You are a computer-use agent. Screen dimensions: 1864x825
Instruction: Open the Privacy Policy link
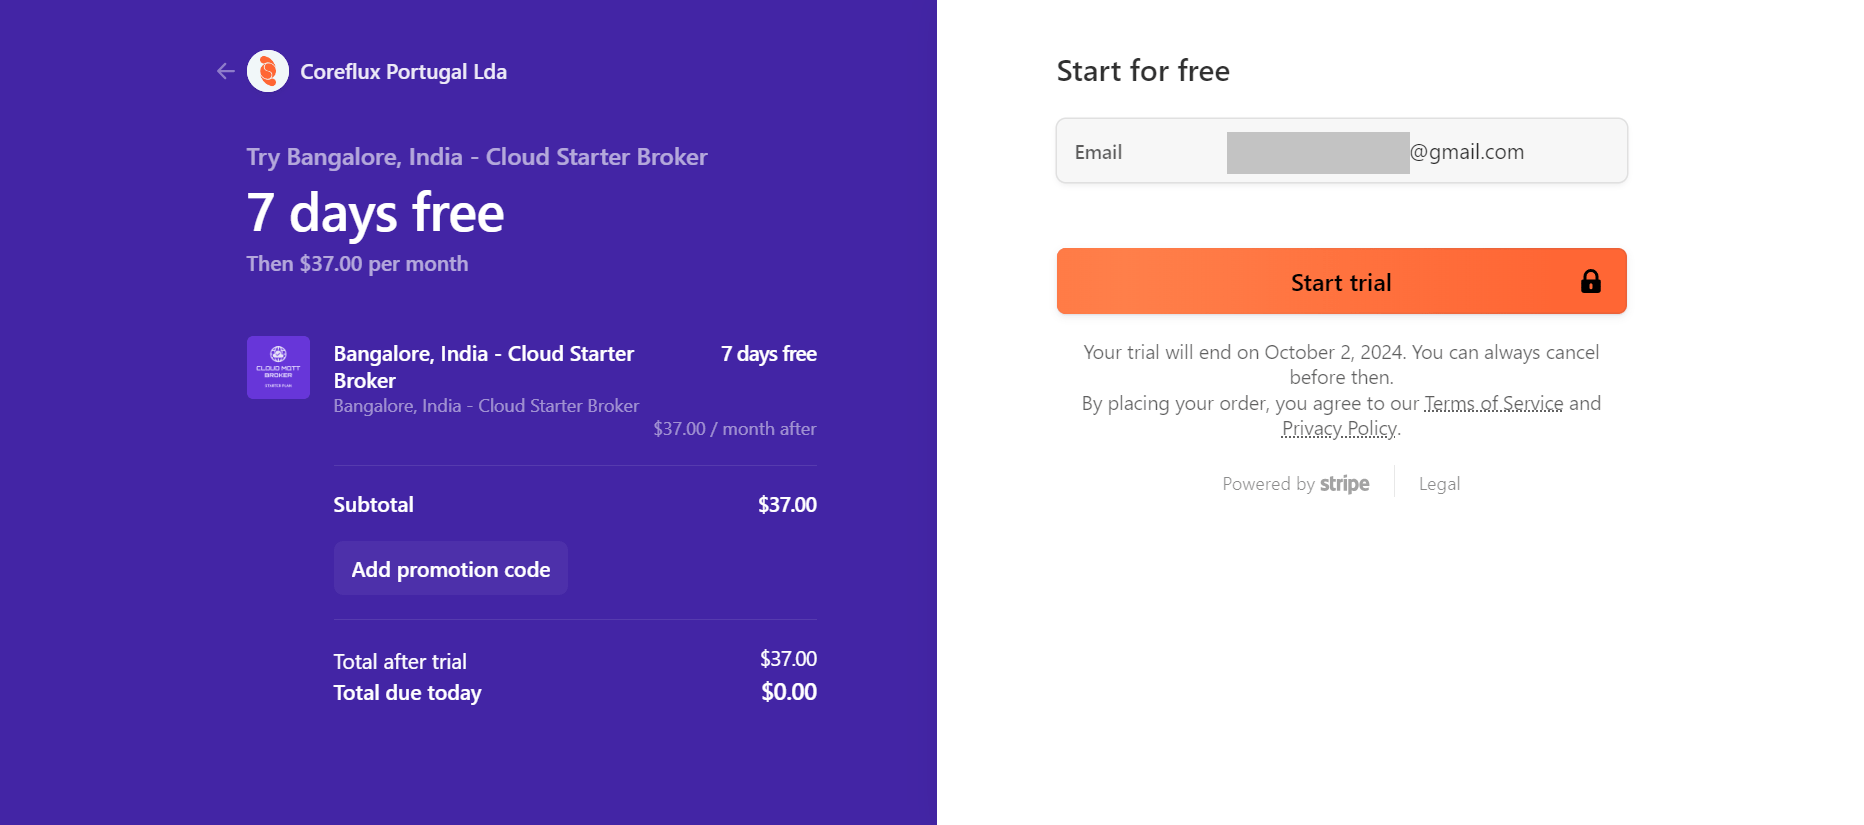coord(1339,428)
